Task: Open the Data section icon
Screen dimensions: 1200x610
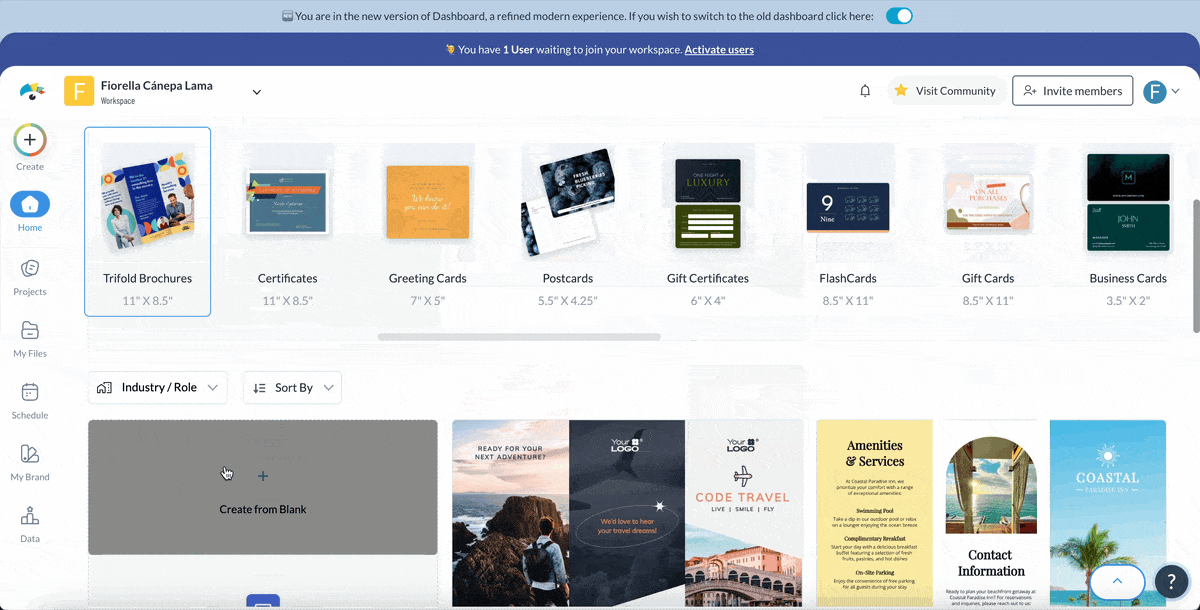Action: [30, 517]
